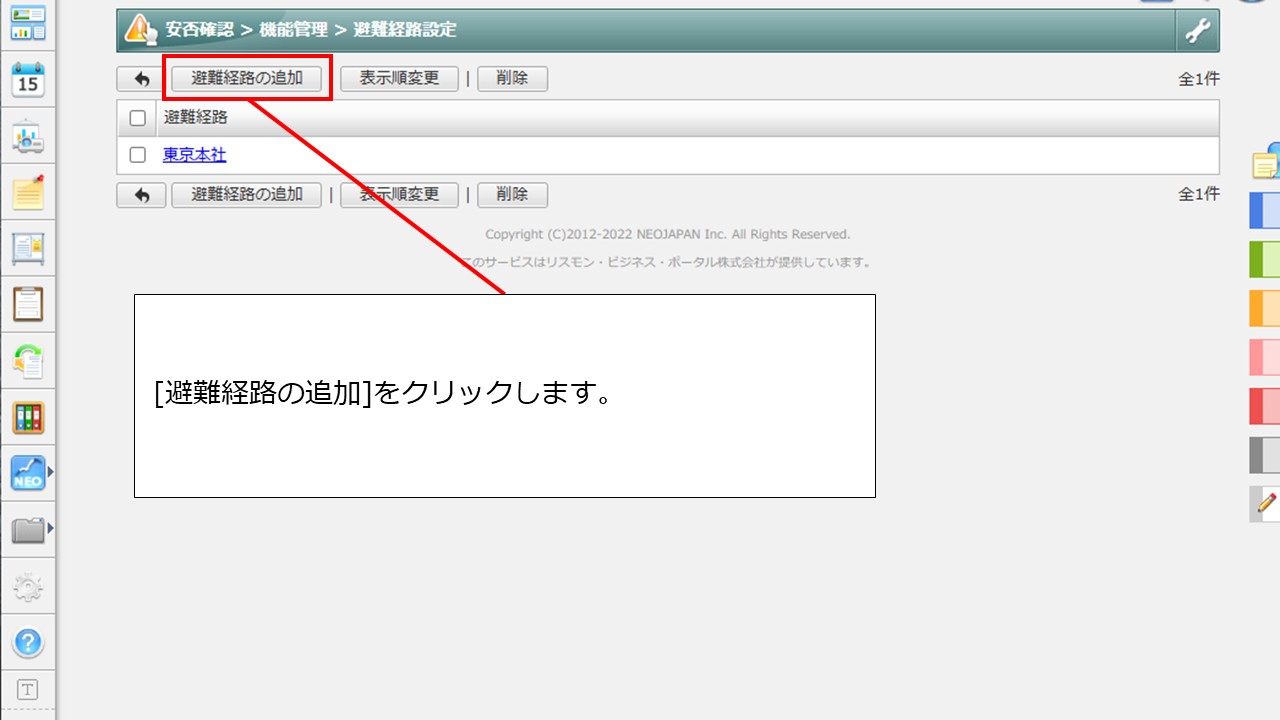Image resolution: width=1280 pixels, height=720 pixels.
Task: Pick the orange sticky note color
Action: coord(1265,308)
